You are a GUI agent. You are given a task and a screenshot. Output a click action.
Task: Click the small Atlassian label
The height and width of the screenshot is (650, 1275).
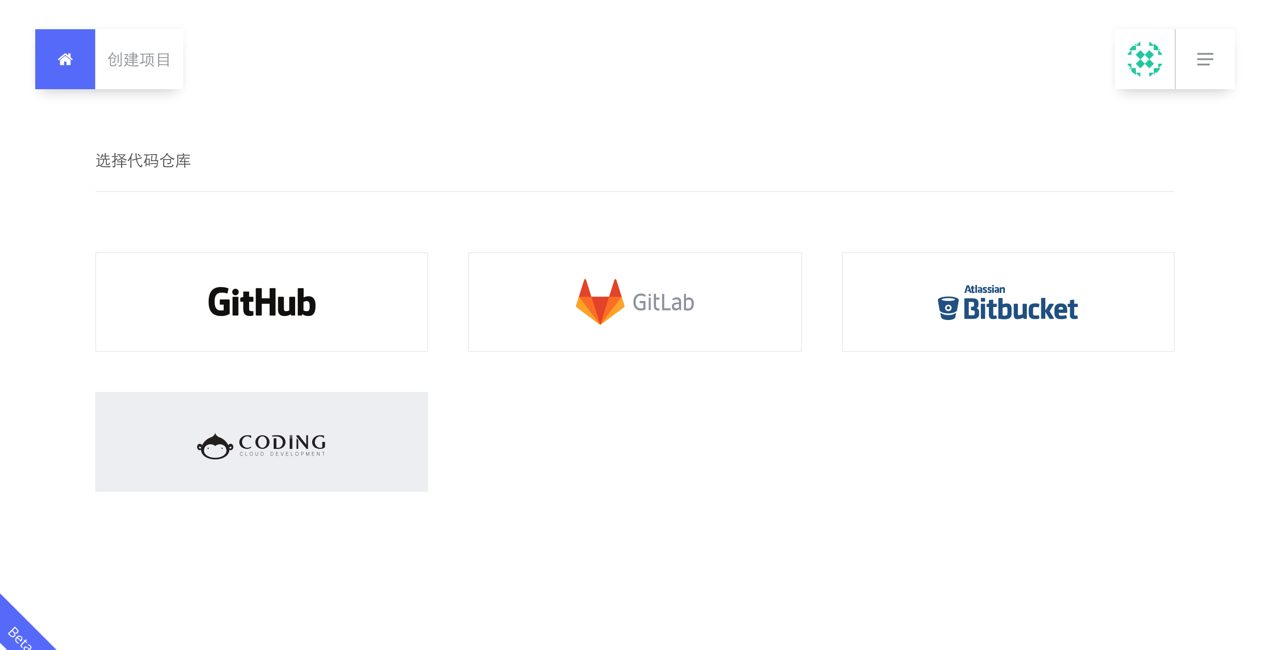point(984,289)
